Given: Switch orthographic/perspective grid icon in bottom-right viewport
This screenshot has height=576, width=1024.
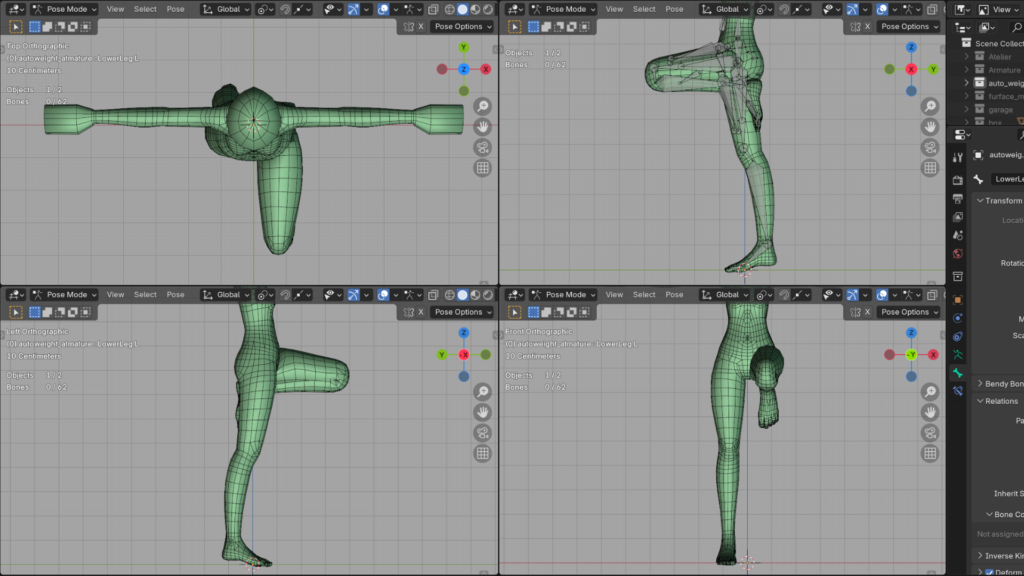Looking at the screenshot, I should 931,453.
